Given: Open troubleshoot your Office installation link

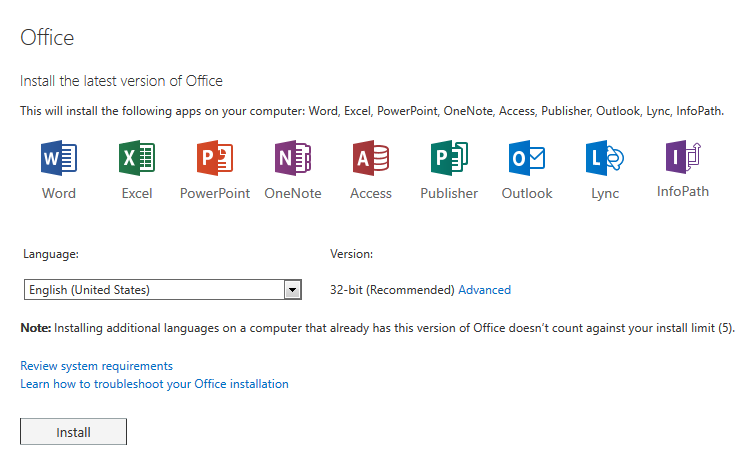Looking at the screenshot, I should coord(154,384).
